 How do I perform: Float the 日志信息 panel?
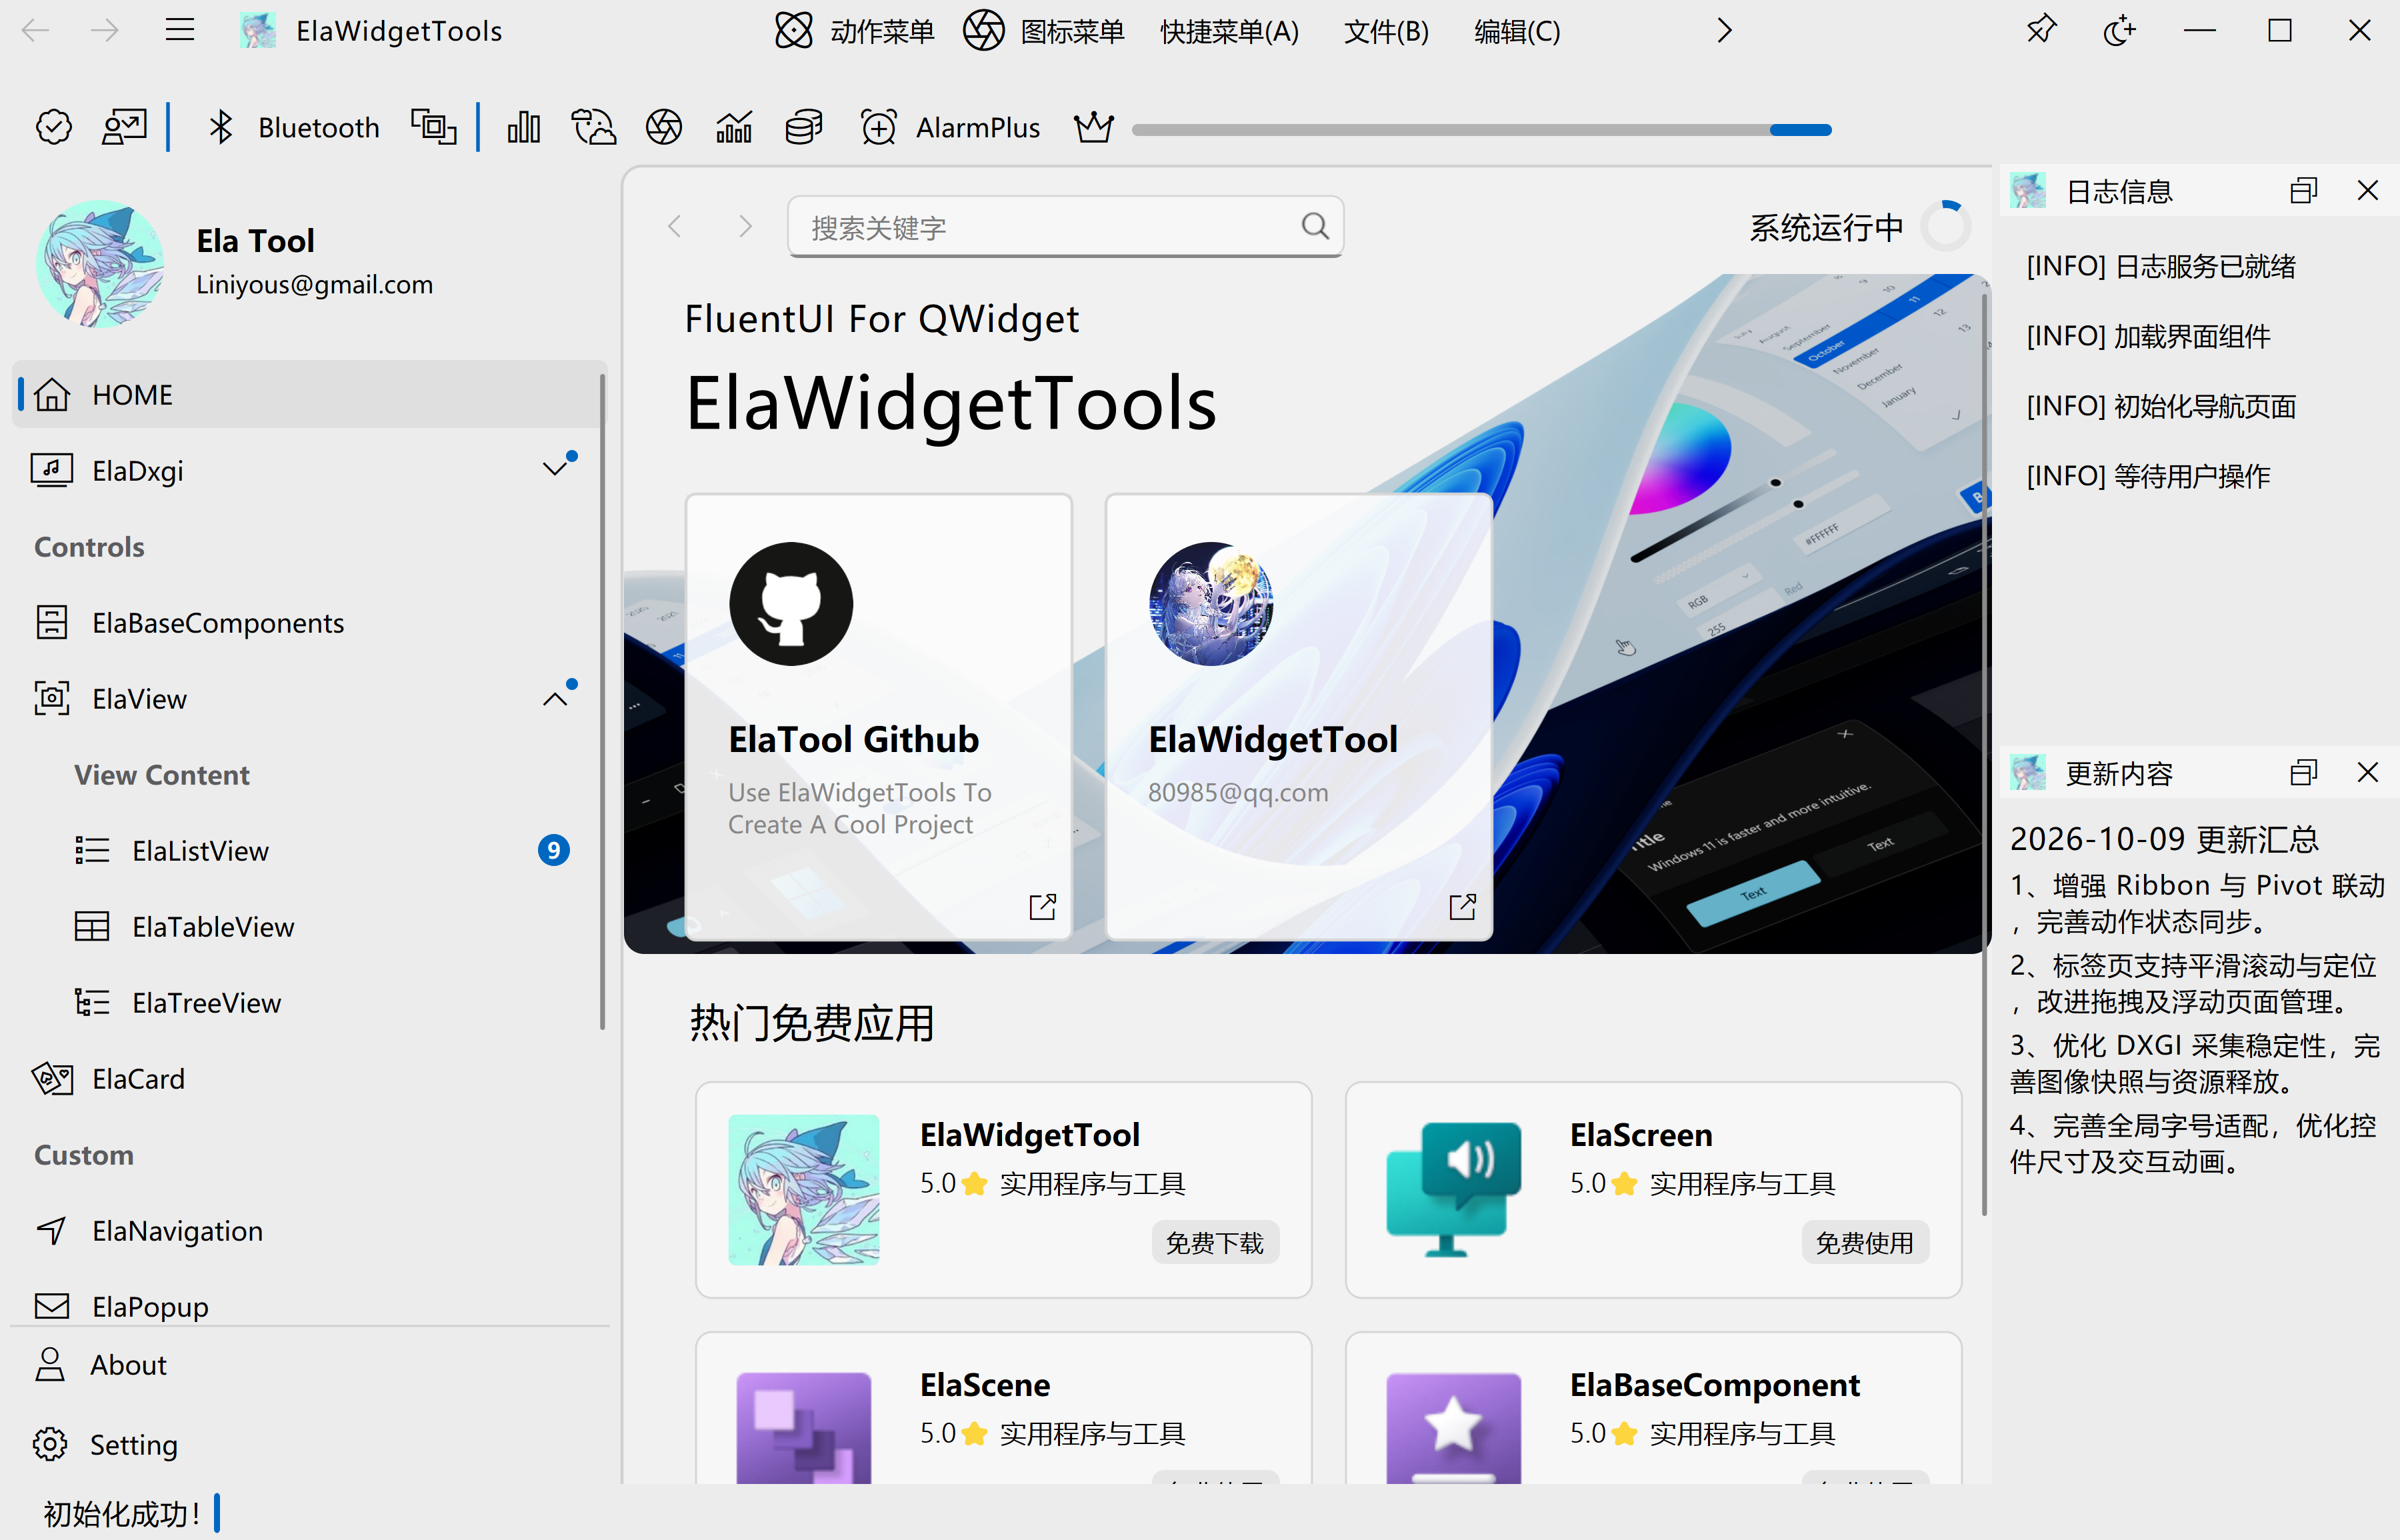(x=2303, y=190)
